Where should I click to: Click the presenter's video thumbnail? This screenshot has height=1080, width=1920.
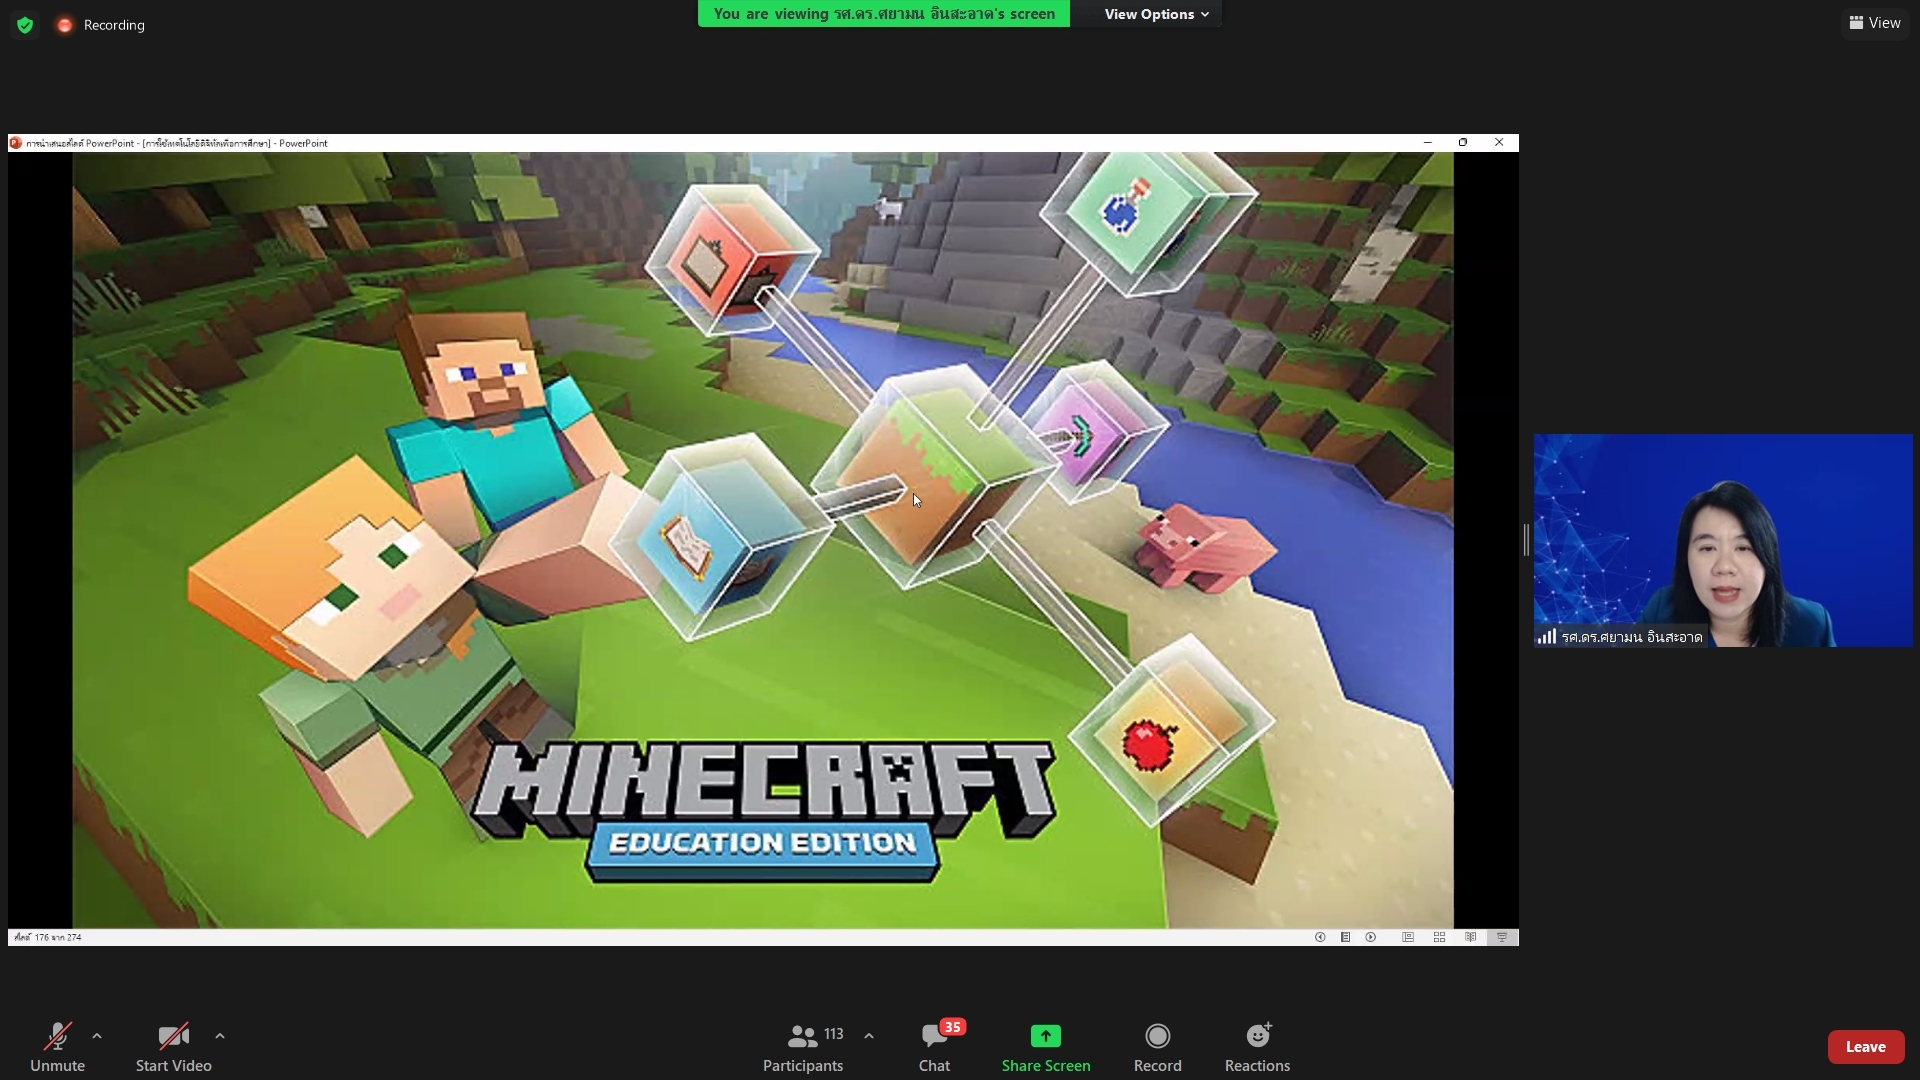coord(1723,540)
